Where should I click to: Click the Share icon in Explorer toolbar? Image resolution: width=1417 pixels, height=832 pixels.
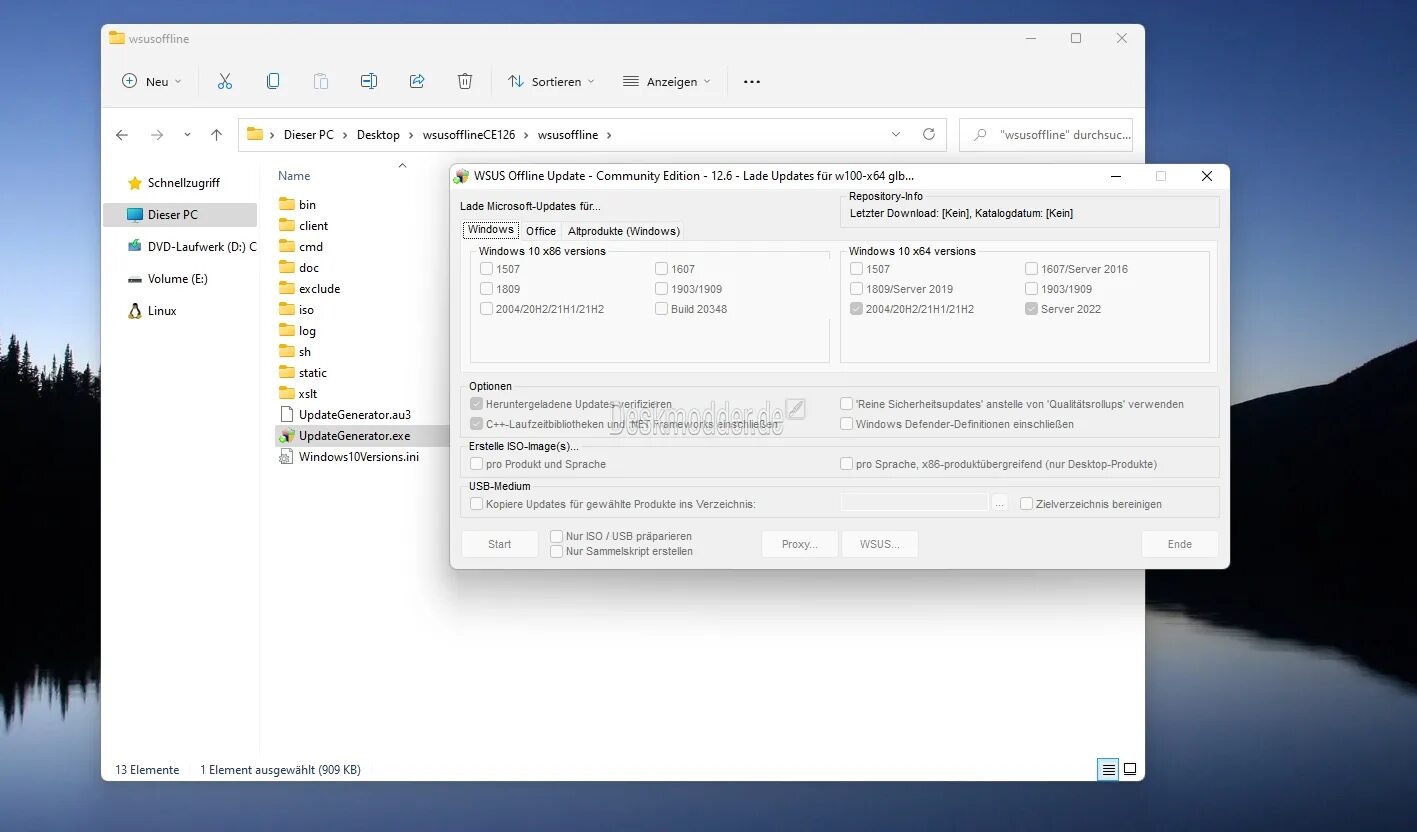[x=417, y=81]
